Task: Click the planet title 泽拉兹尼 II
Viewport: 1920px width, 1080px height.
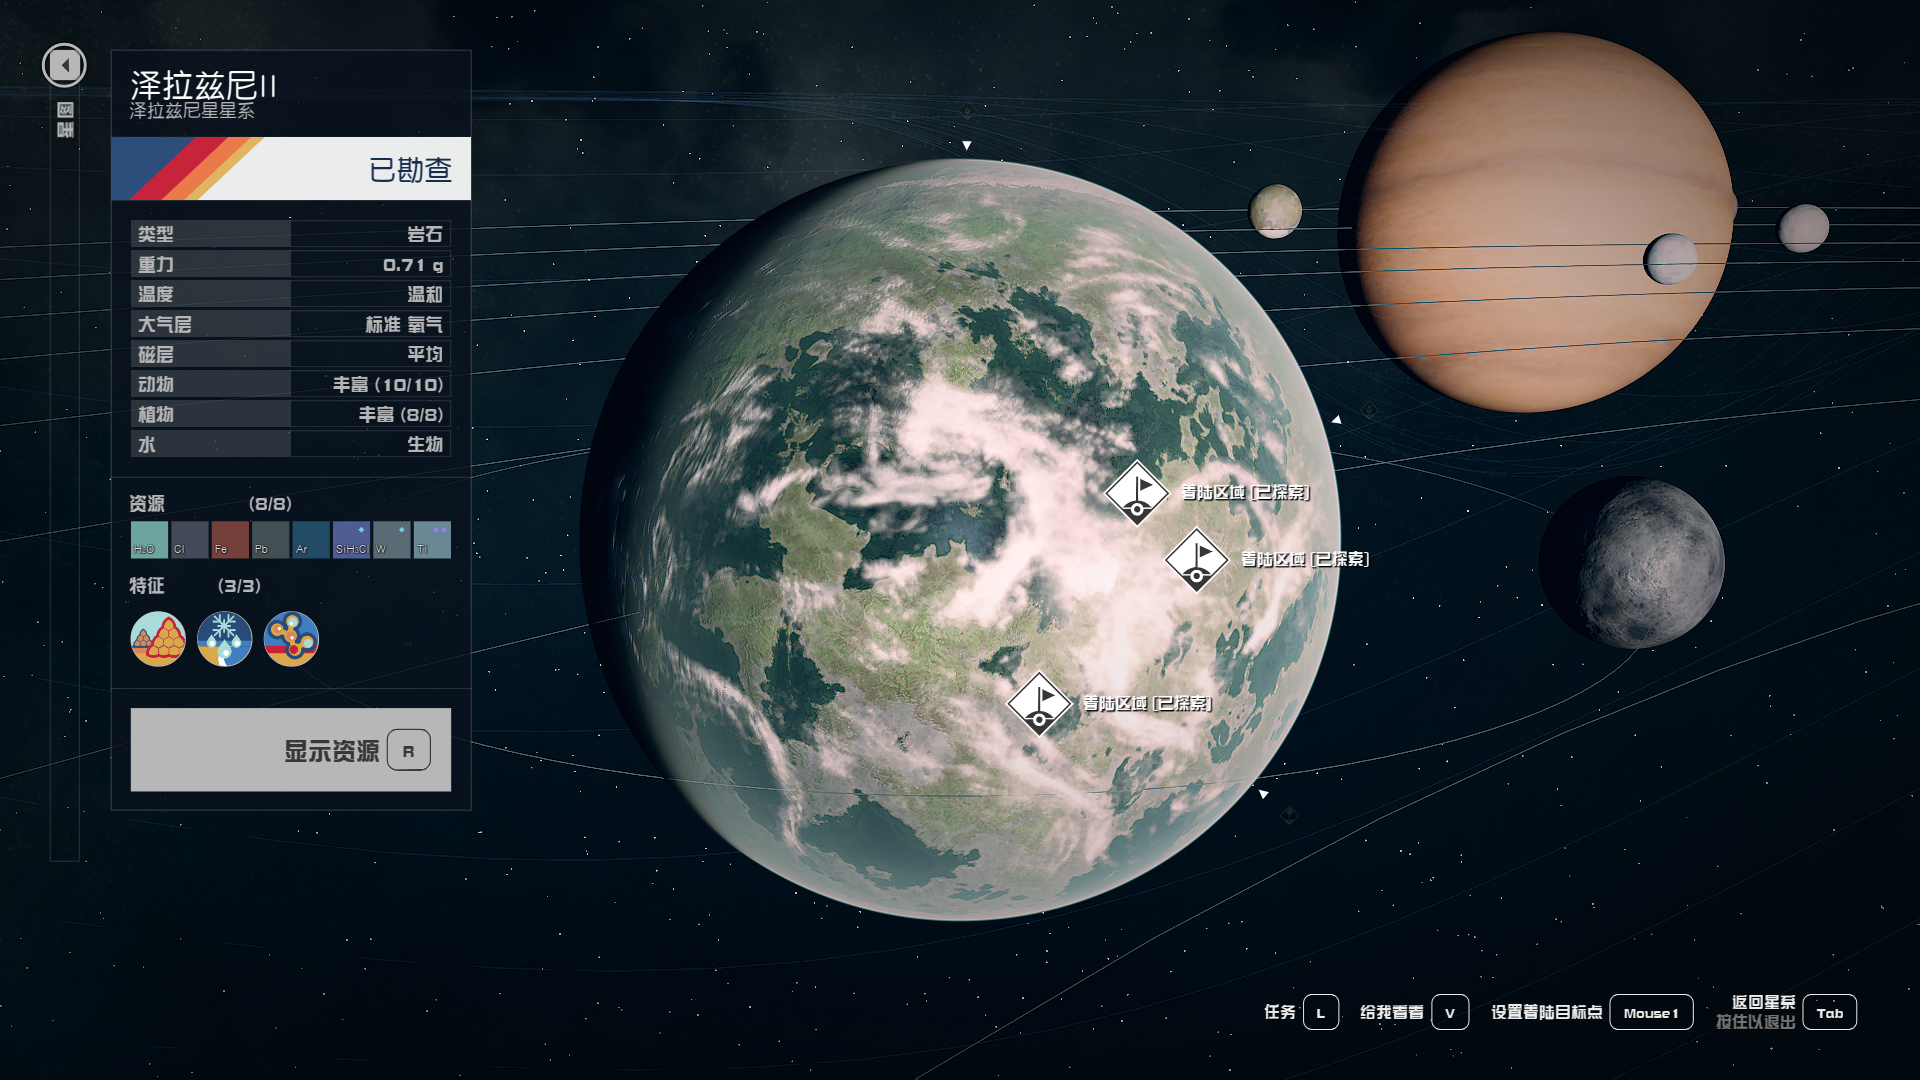Action: [x=203, y=85]
